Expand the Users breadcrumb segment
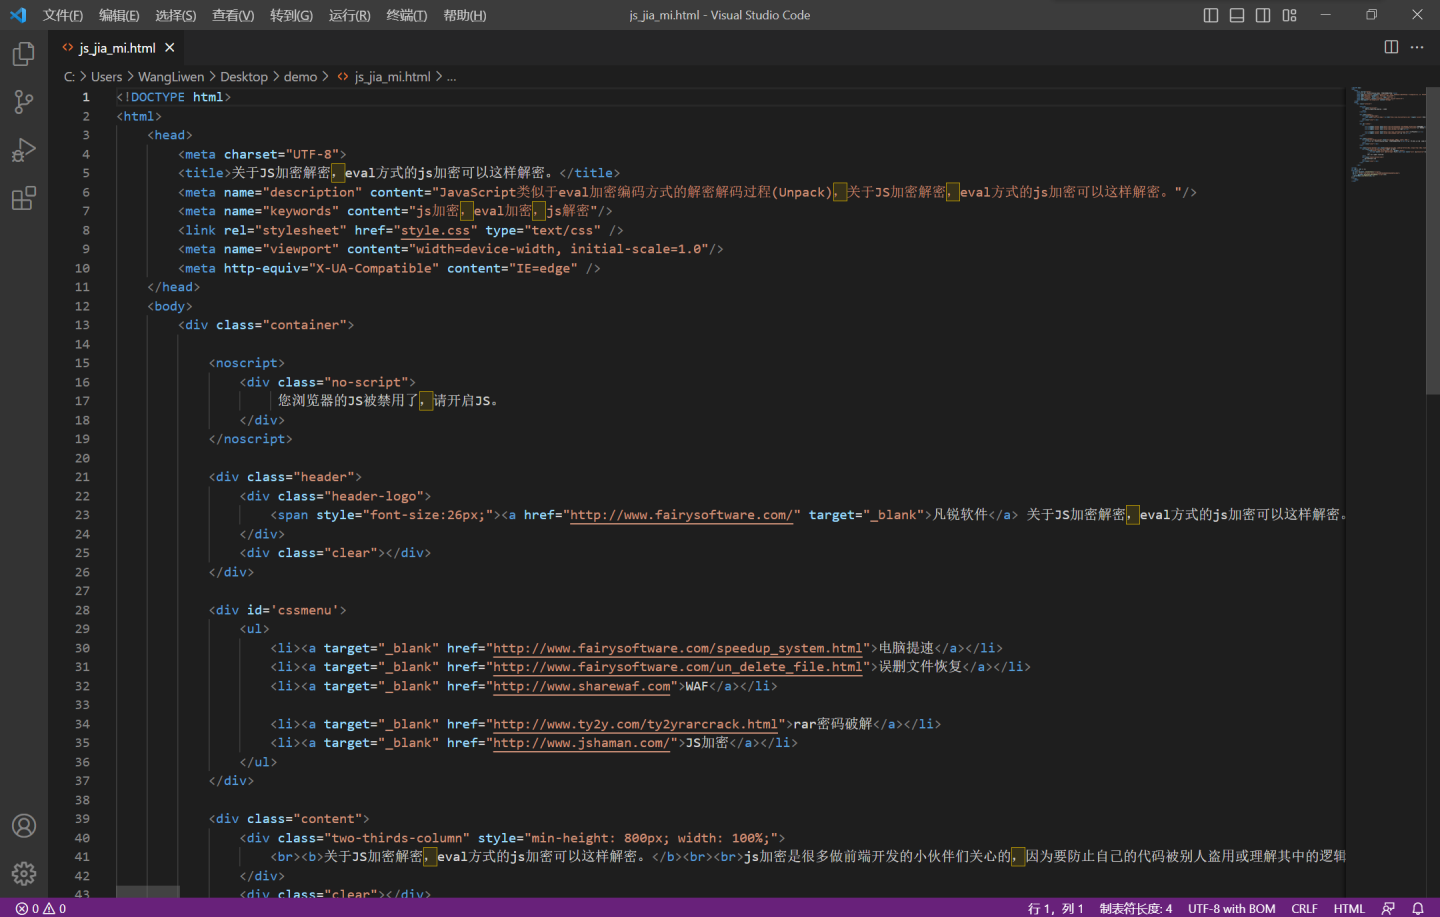The width and height of the screenshot is (1440, 917). pos(106,77)
